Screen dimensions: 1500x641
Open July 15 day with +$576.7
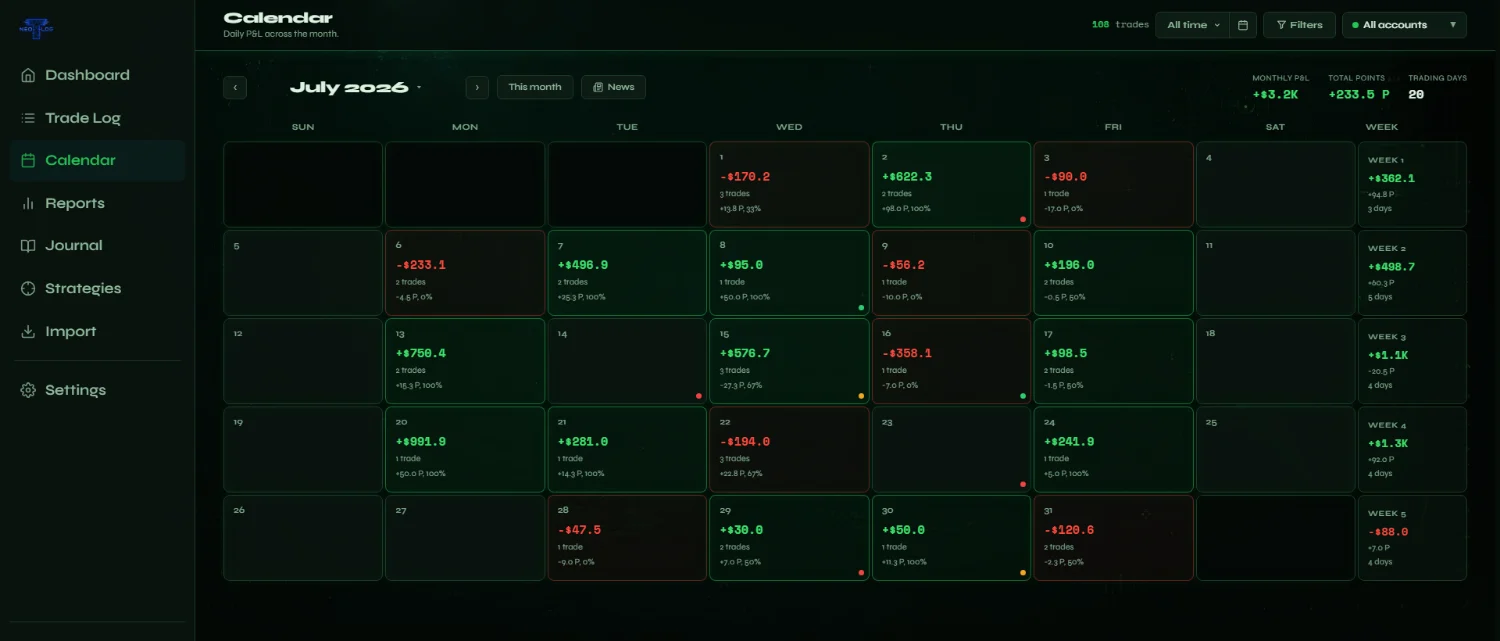coord(789,361)
